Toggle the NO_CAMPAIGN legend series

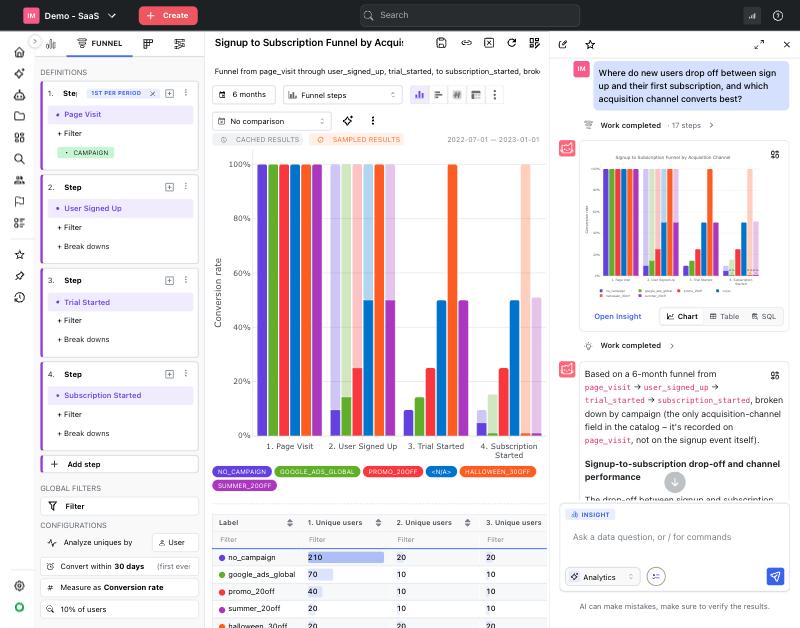242,472
